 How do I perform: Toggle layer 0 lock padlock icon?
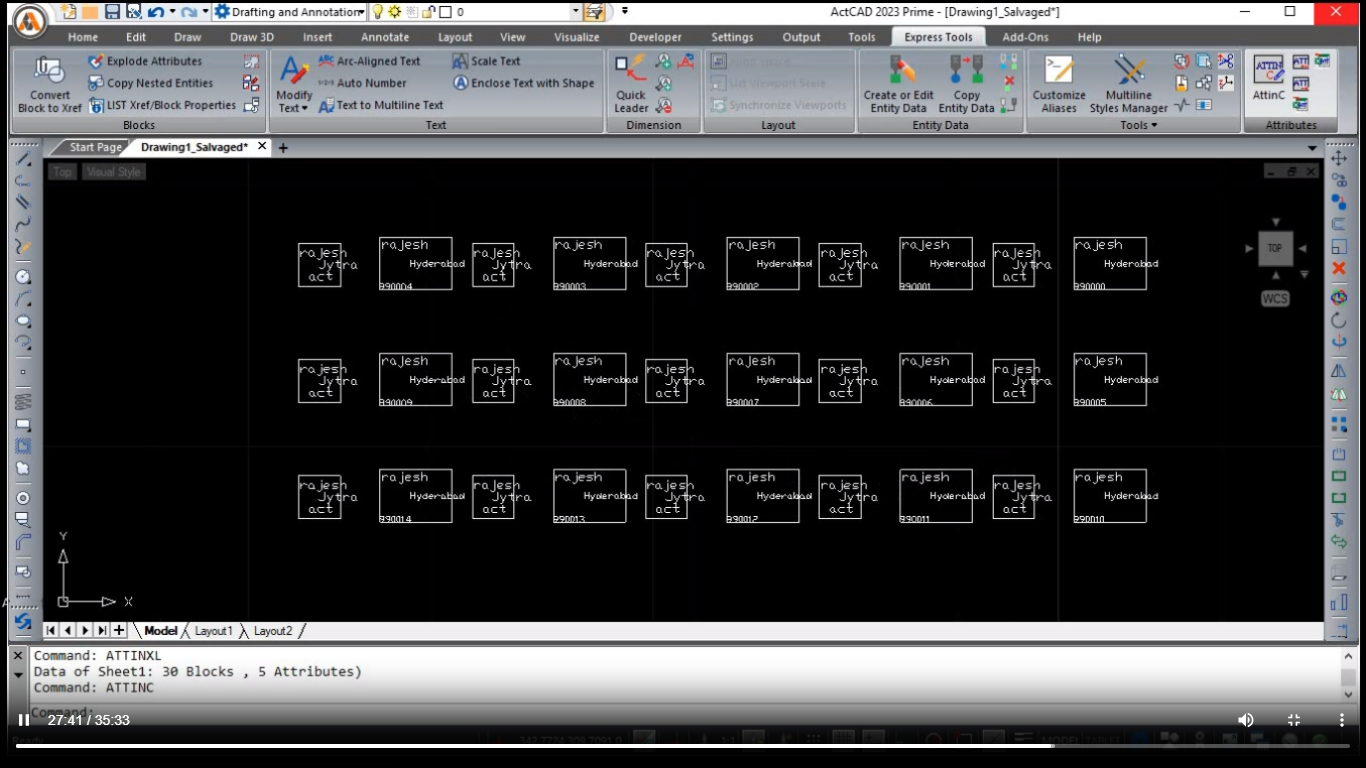(x=428, y=12)
